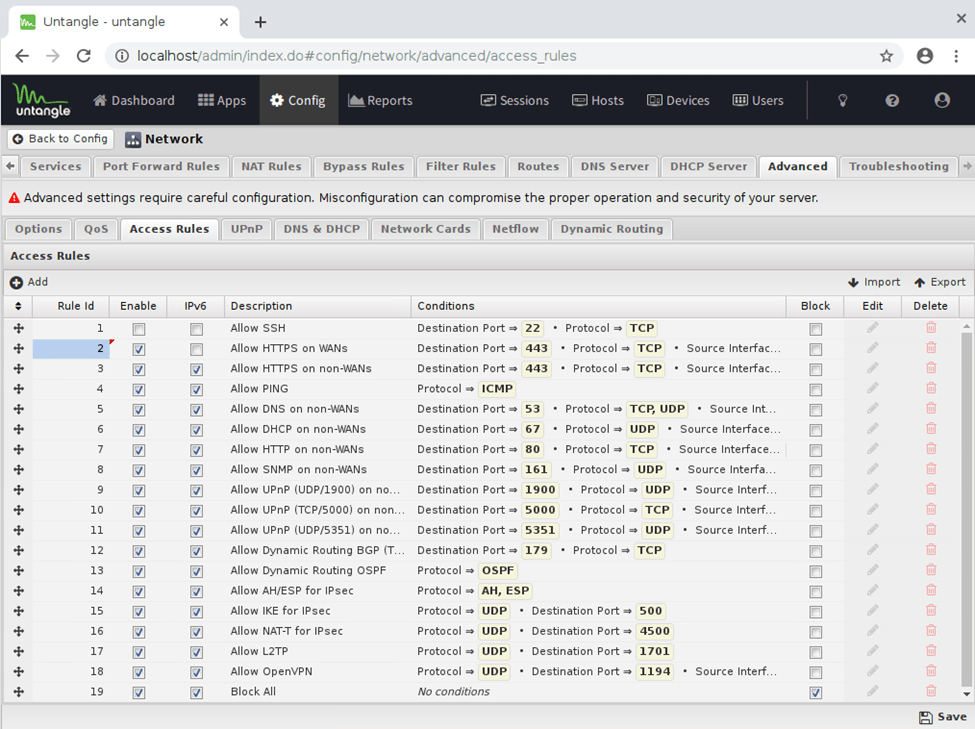
Task: Click Add to create a new rule
Action: click(29, 282)
